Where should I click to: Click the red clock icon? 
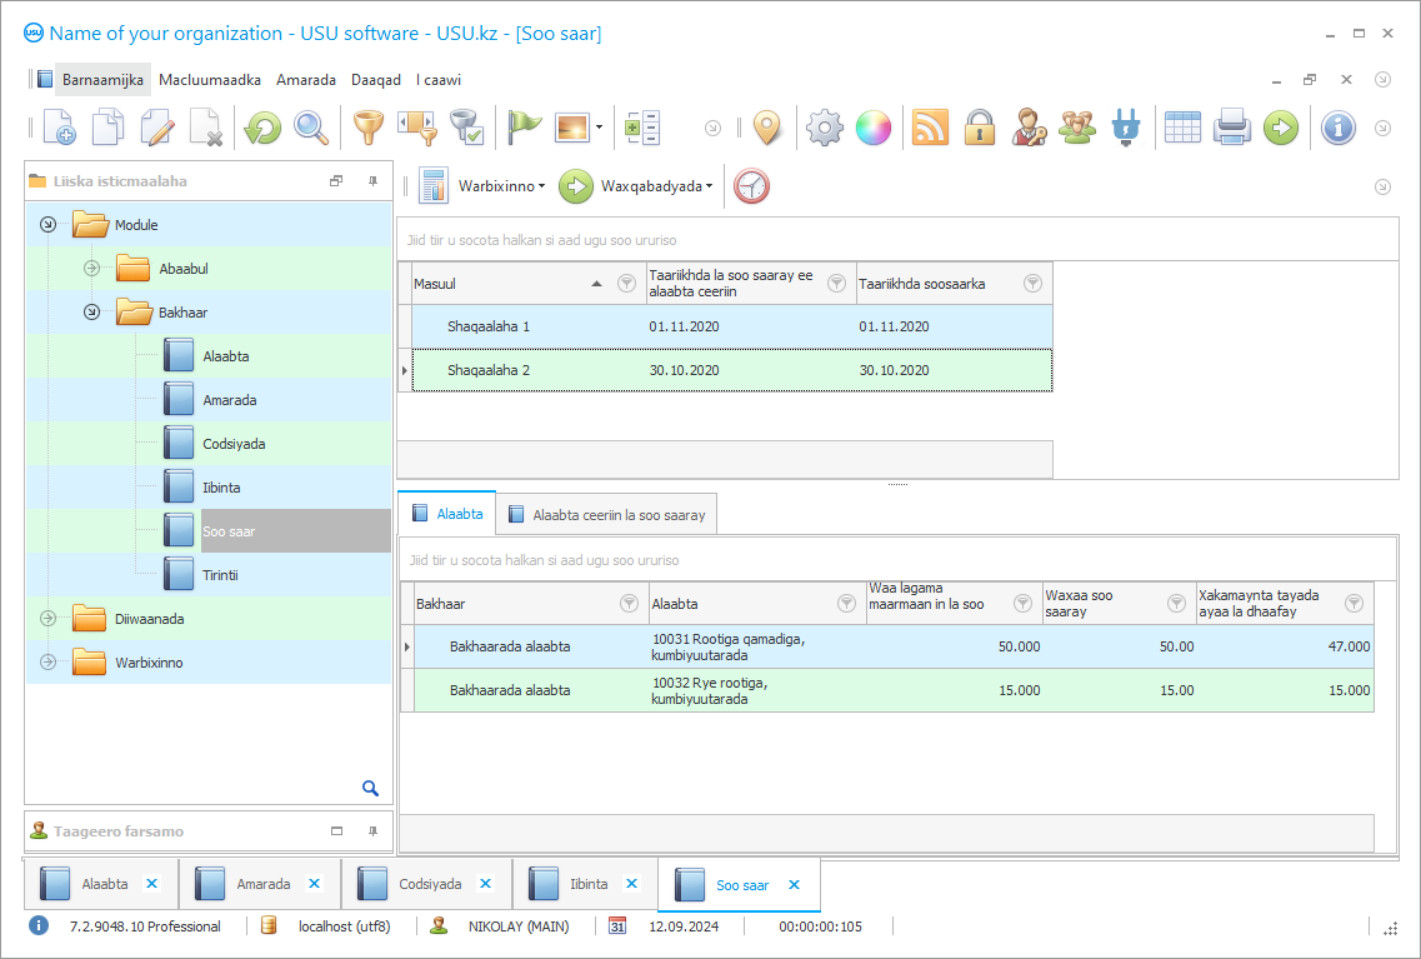752,186
